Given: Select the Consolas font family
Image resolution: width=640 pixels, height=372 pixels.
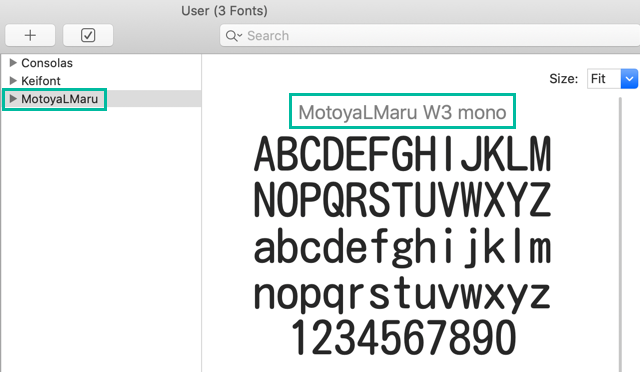Looking at the screenshot, I should [x=47, y=63].
